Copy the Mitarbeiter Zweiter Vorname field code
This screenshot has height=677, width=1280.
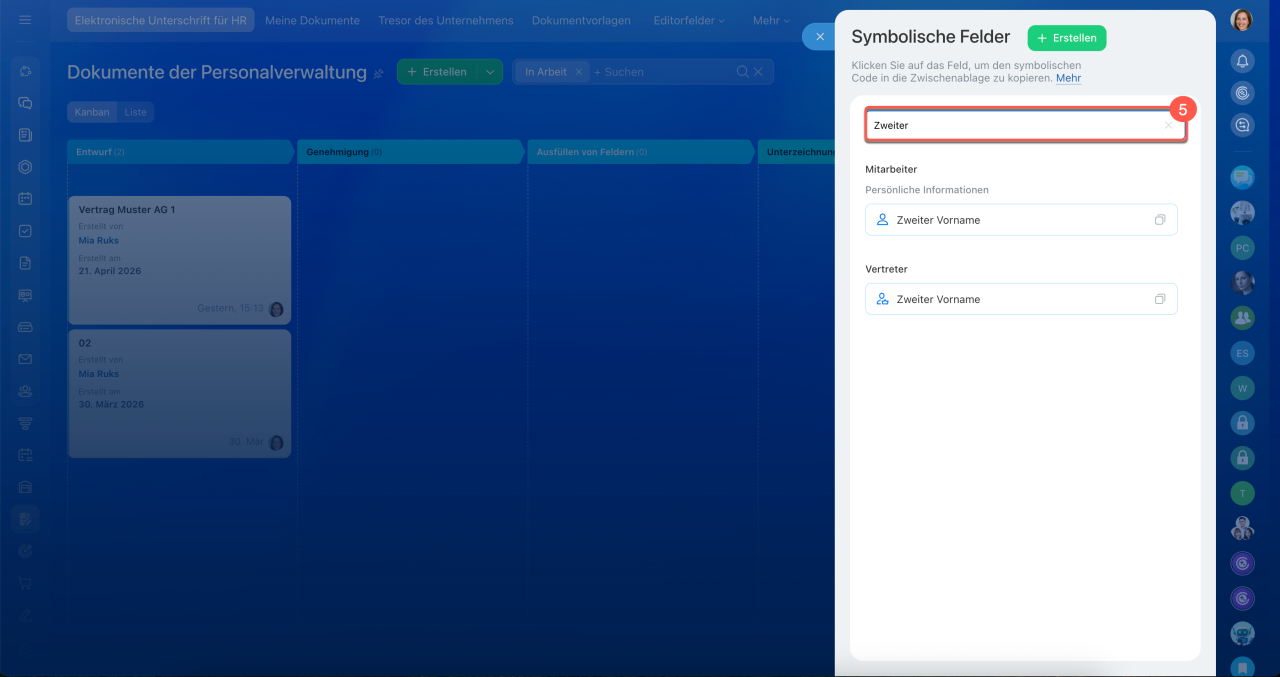[1159, 220]
